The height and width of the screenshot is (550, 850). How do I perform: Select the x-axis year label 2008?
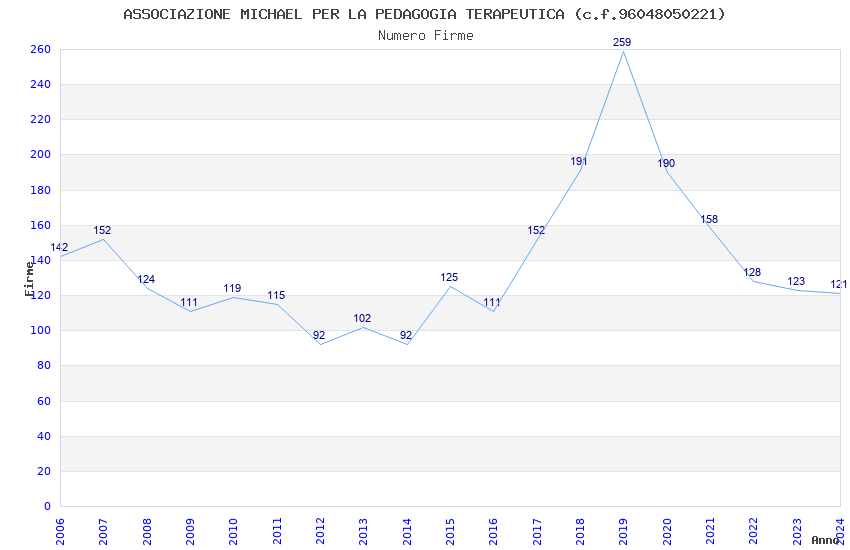(x=146, y=532)
